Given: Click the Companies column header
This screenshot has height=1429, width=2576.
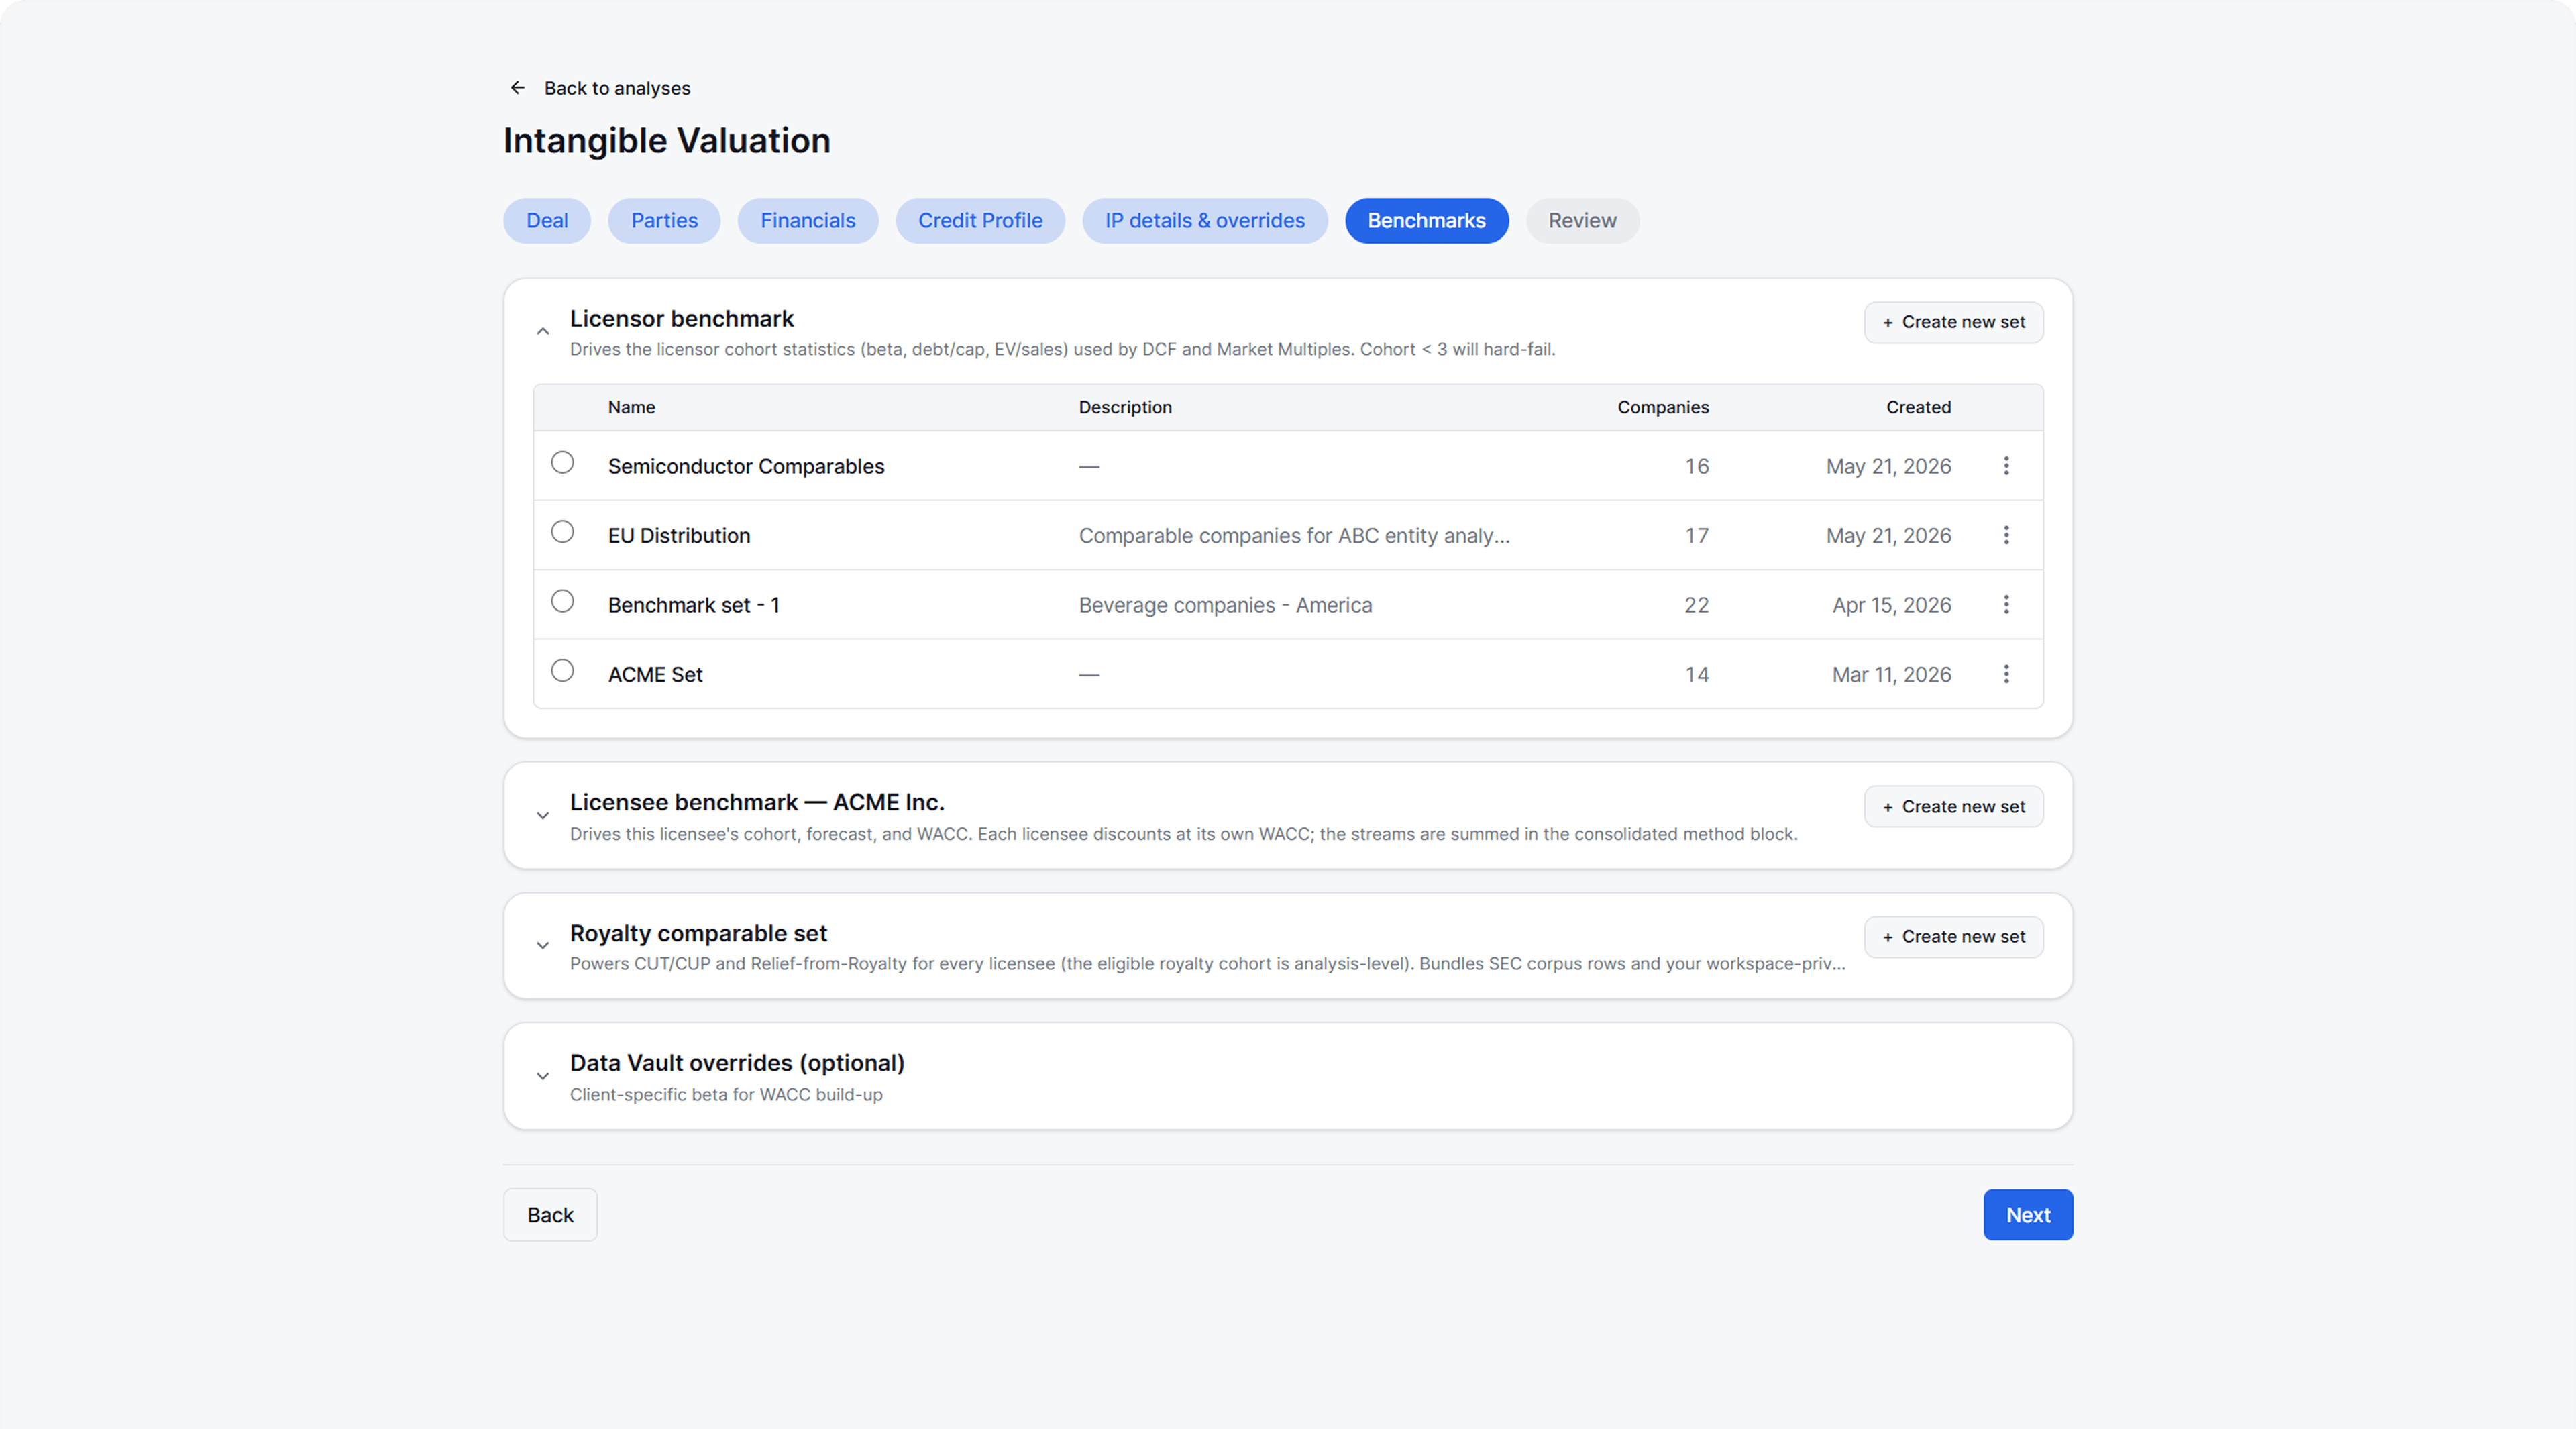Looking at the screenshot, I should pyautogui.click(x=1663, y=408).
